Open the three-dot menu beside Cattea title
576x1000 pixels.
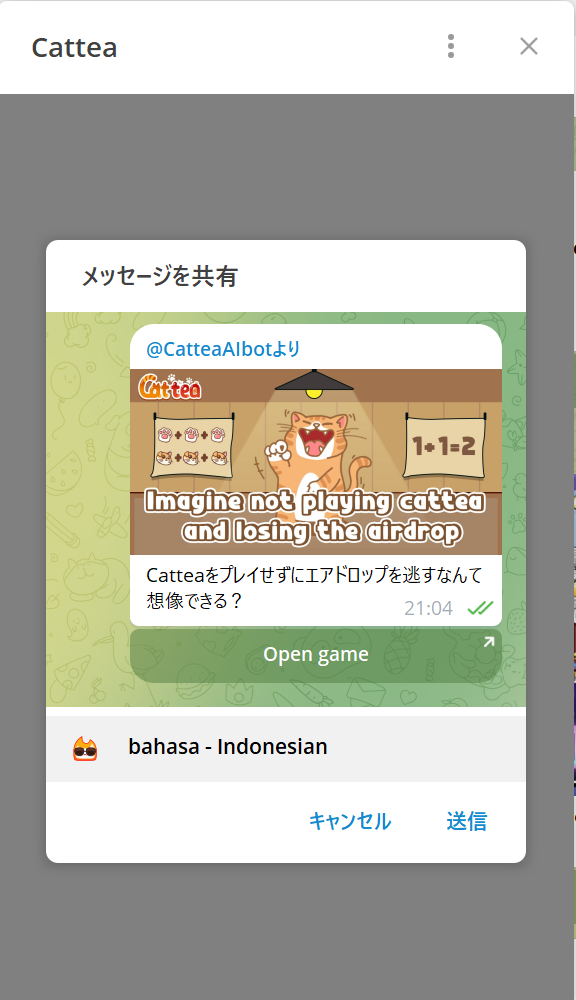click(451, 47)
